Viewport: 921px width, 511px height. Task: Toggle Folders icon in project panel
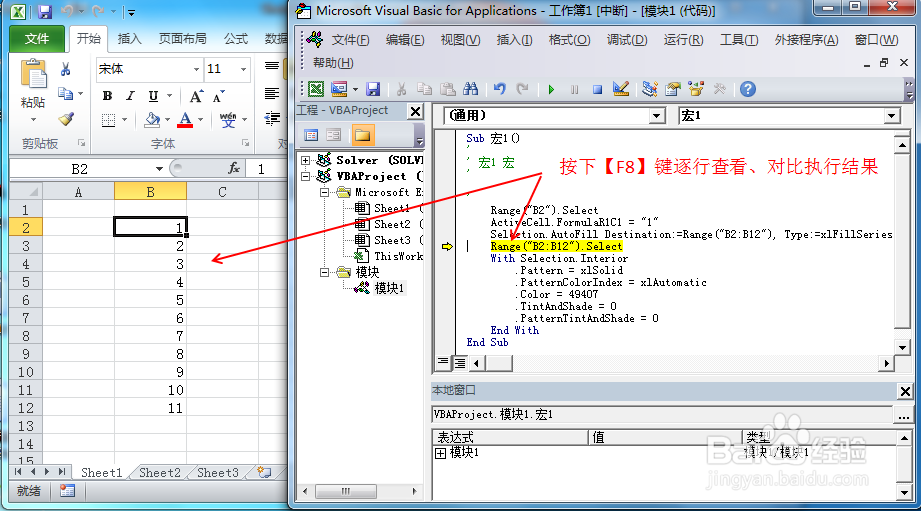point(362,136)
